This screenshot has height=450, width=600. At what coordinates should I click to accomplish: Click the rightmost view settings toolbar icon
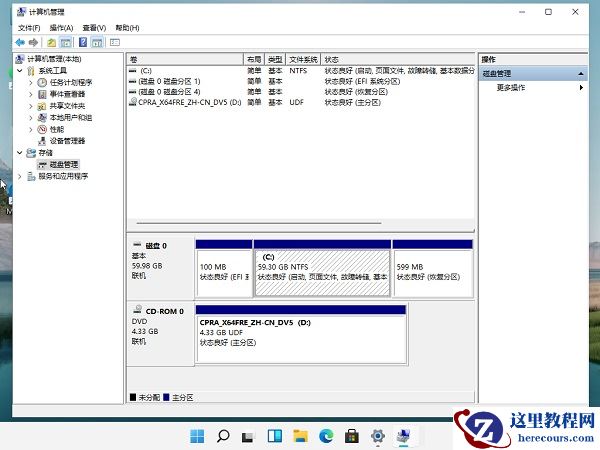point(115,42)
